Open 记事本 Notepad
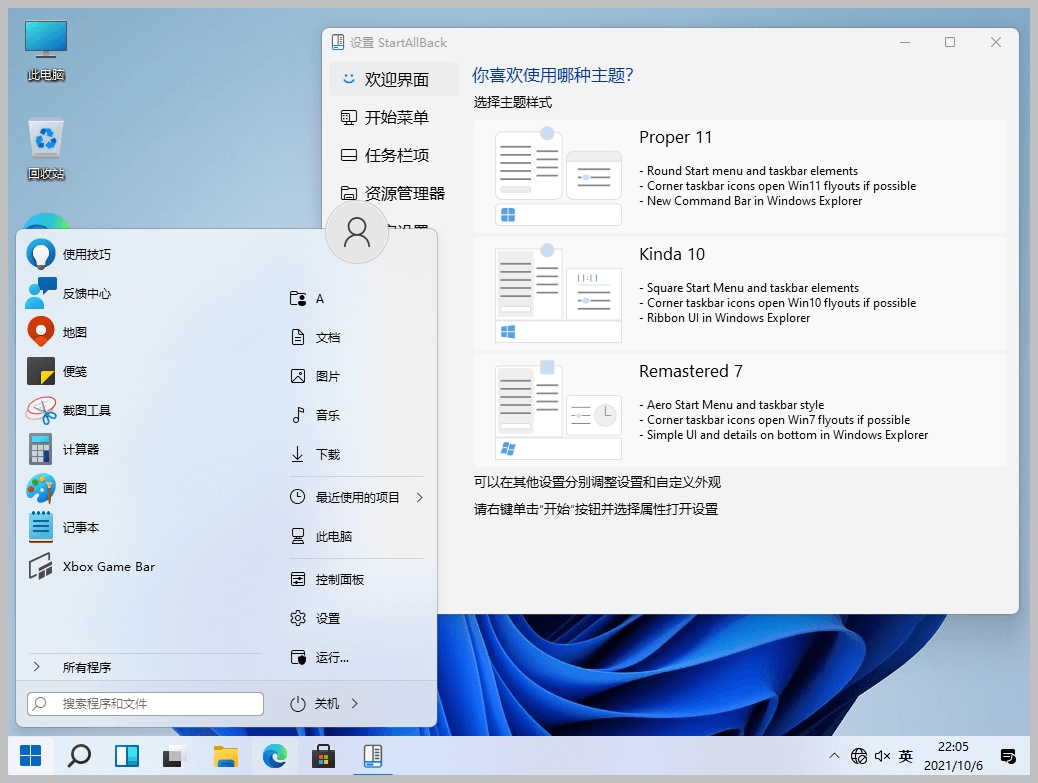Image resolution: width=1038 pixels, height=783 pixels. coord(64,528)
